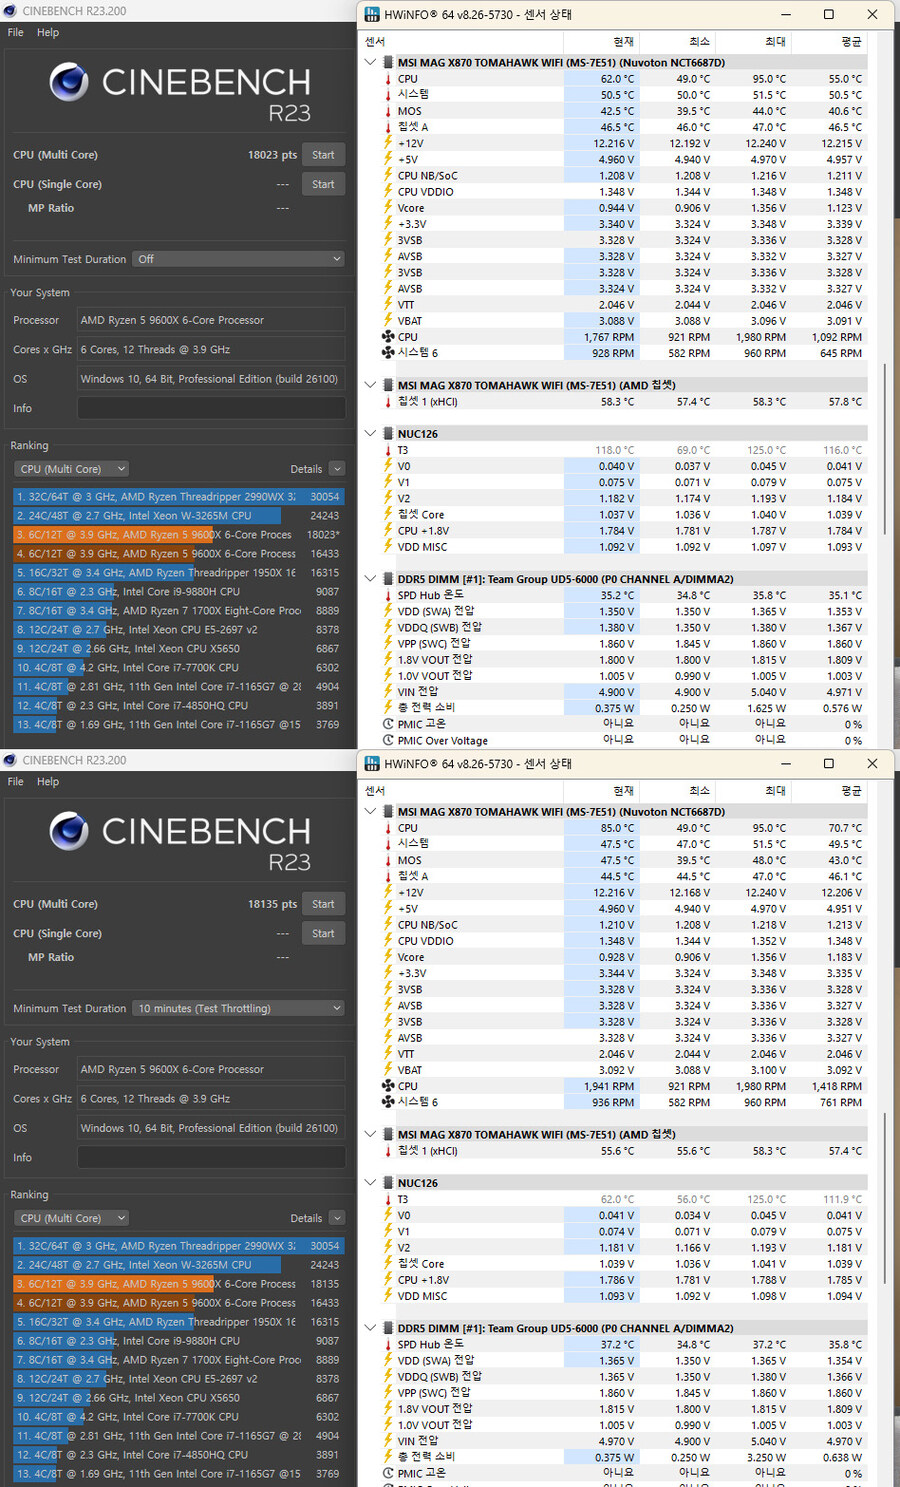Image resolution: width=900 pixels, height=1487 pixels.
Task: Open CPU (Multi Core) ranking dropdown above 18023* row
Action: (x=71, y=469)
